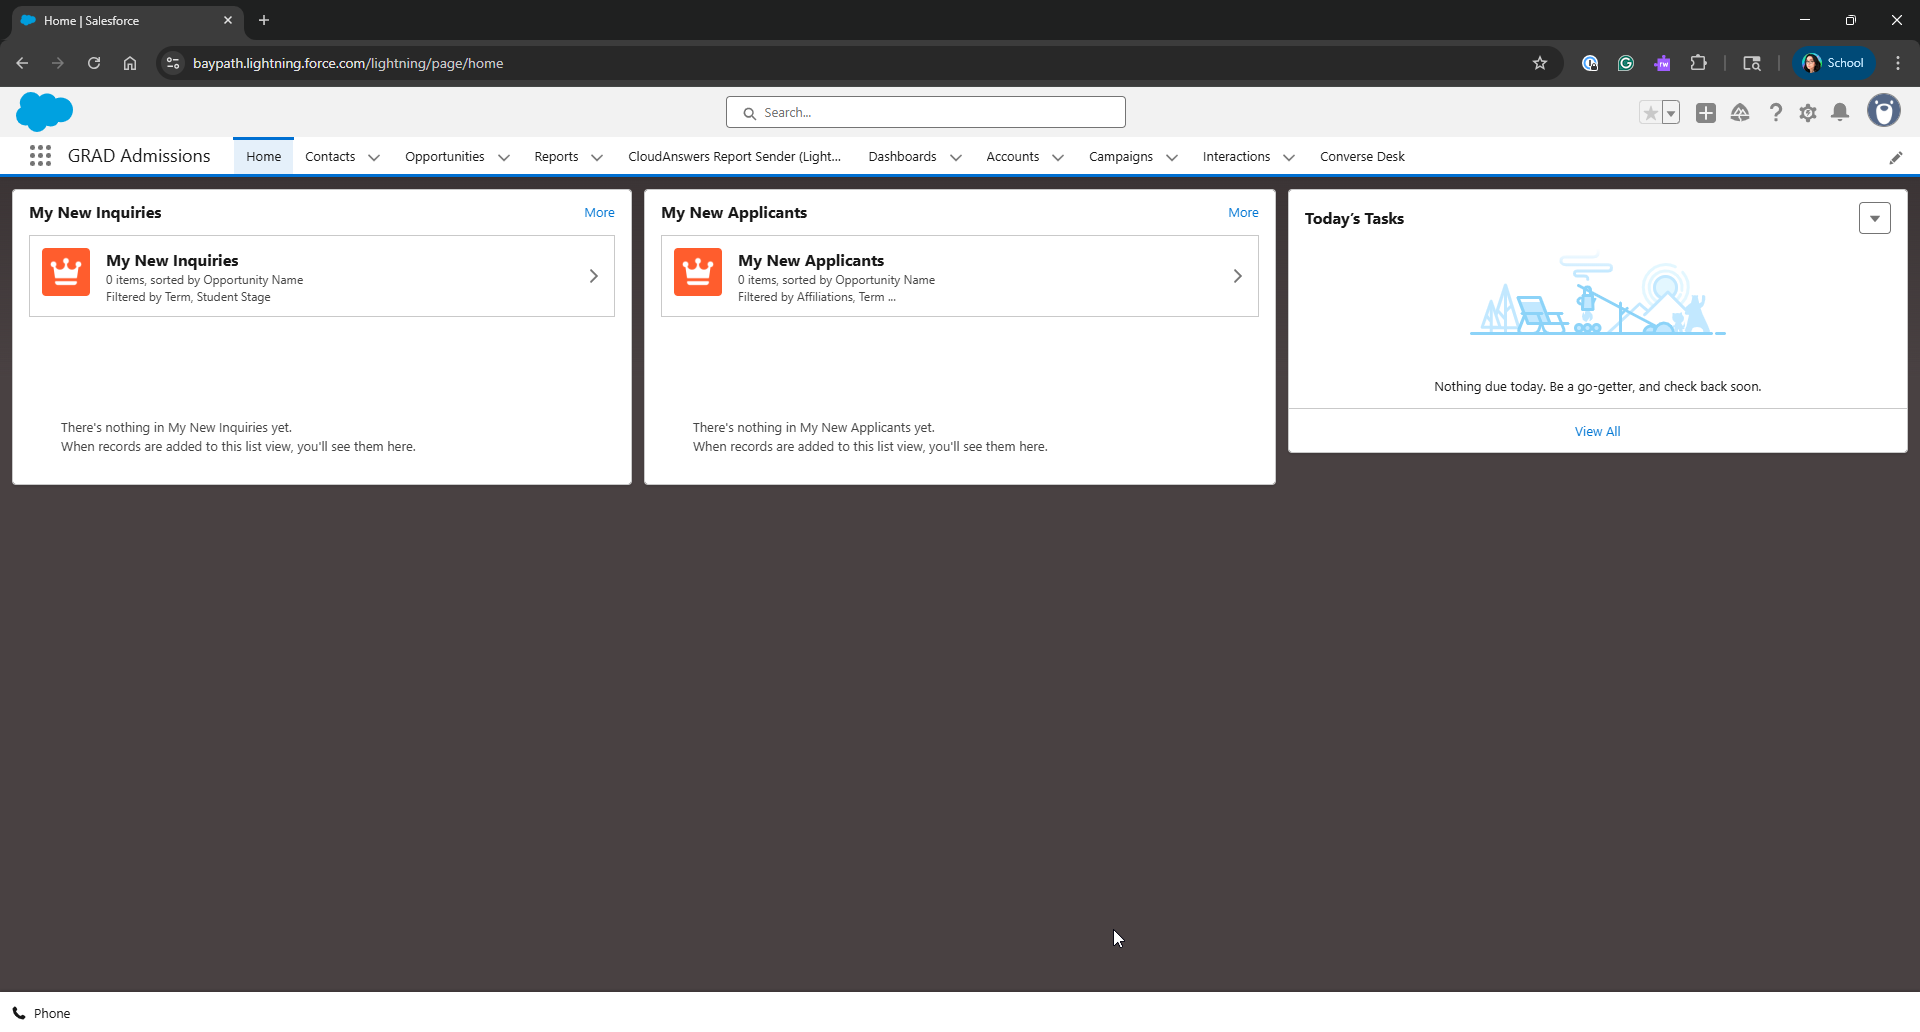Open the Today's Tasks filter dropdown

point(1874,218)
